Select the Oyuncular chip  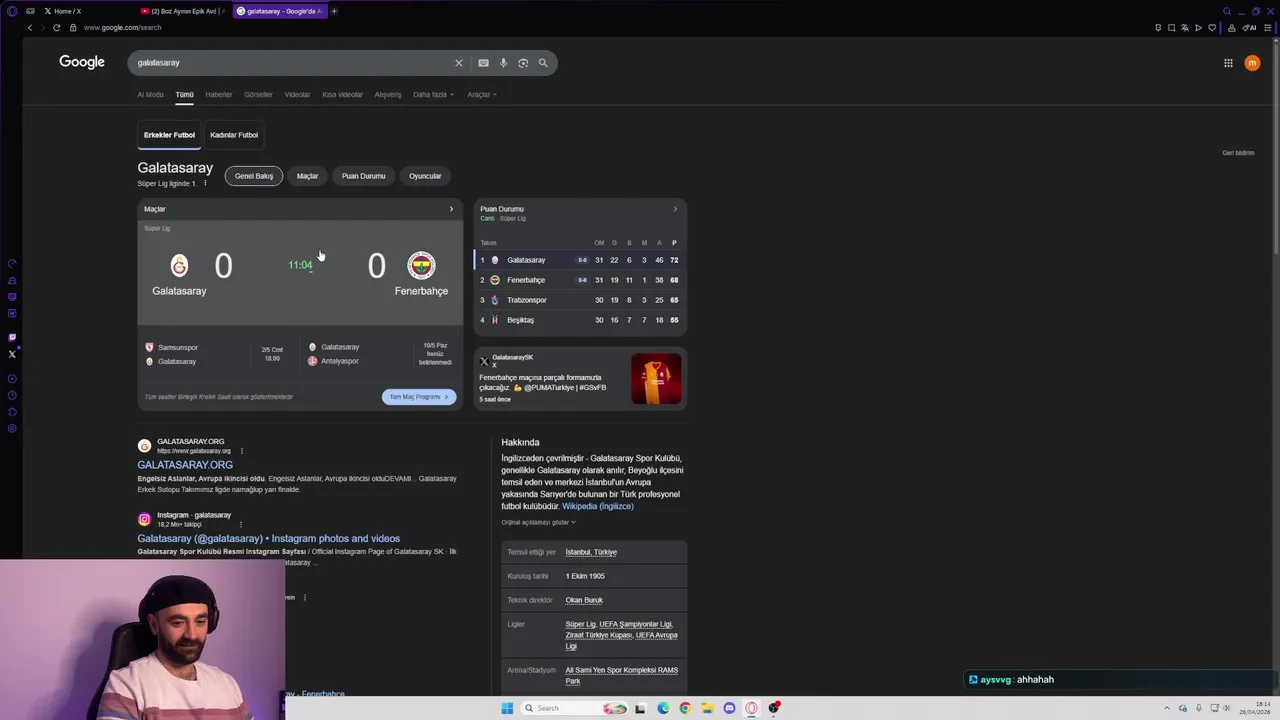click(425, 176)
